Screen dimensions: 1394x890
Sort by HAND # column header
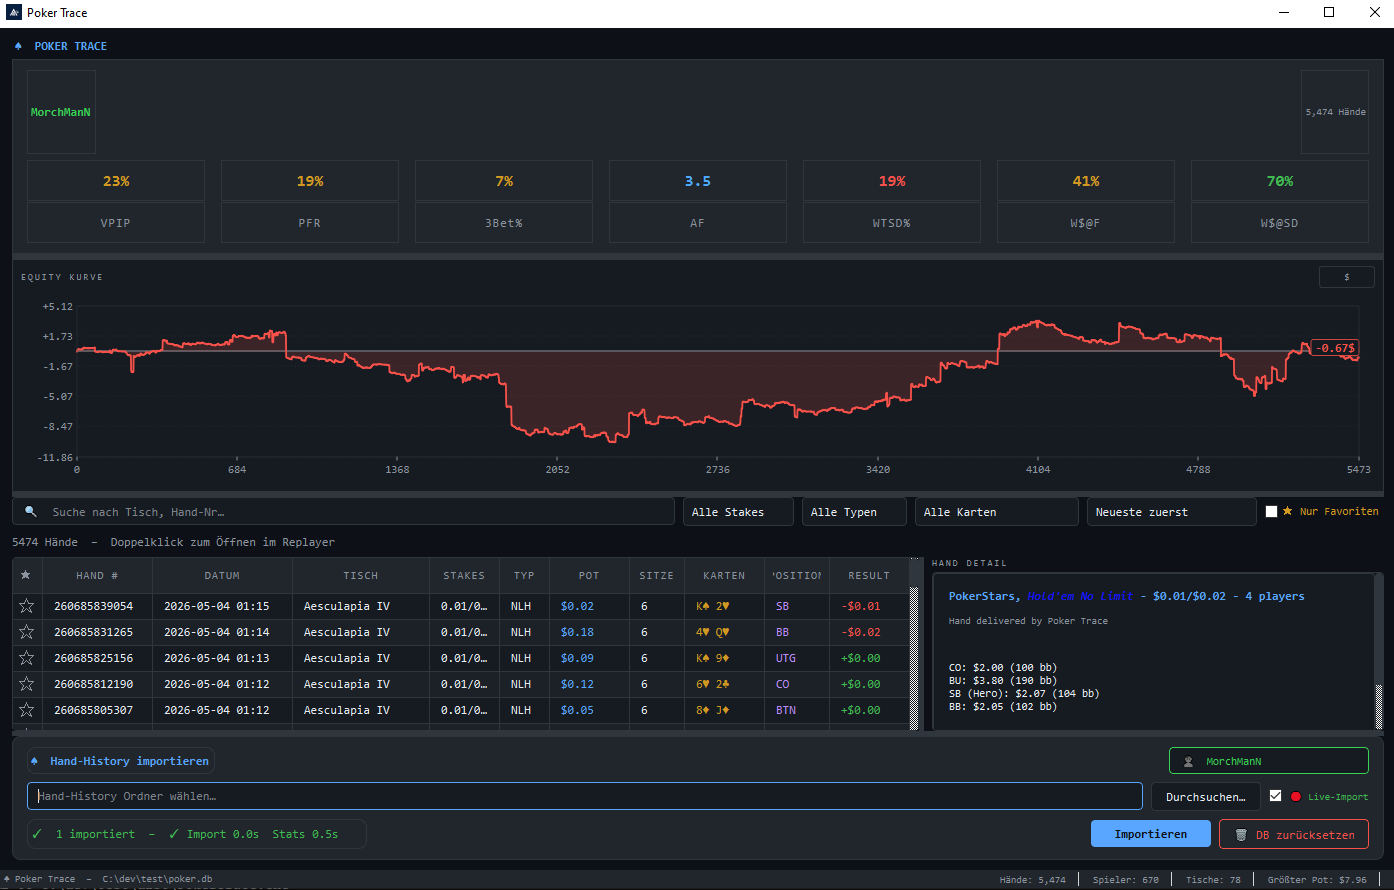(x=97, y=575)
